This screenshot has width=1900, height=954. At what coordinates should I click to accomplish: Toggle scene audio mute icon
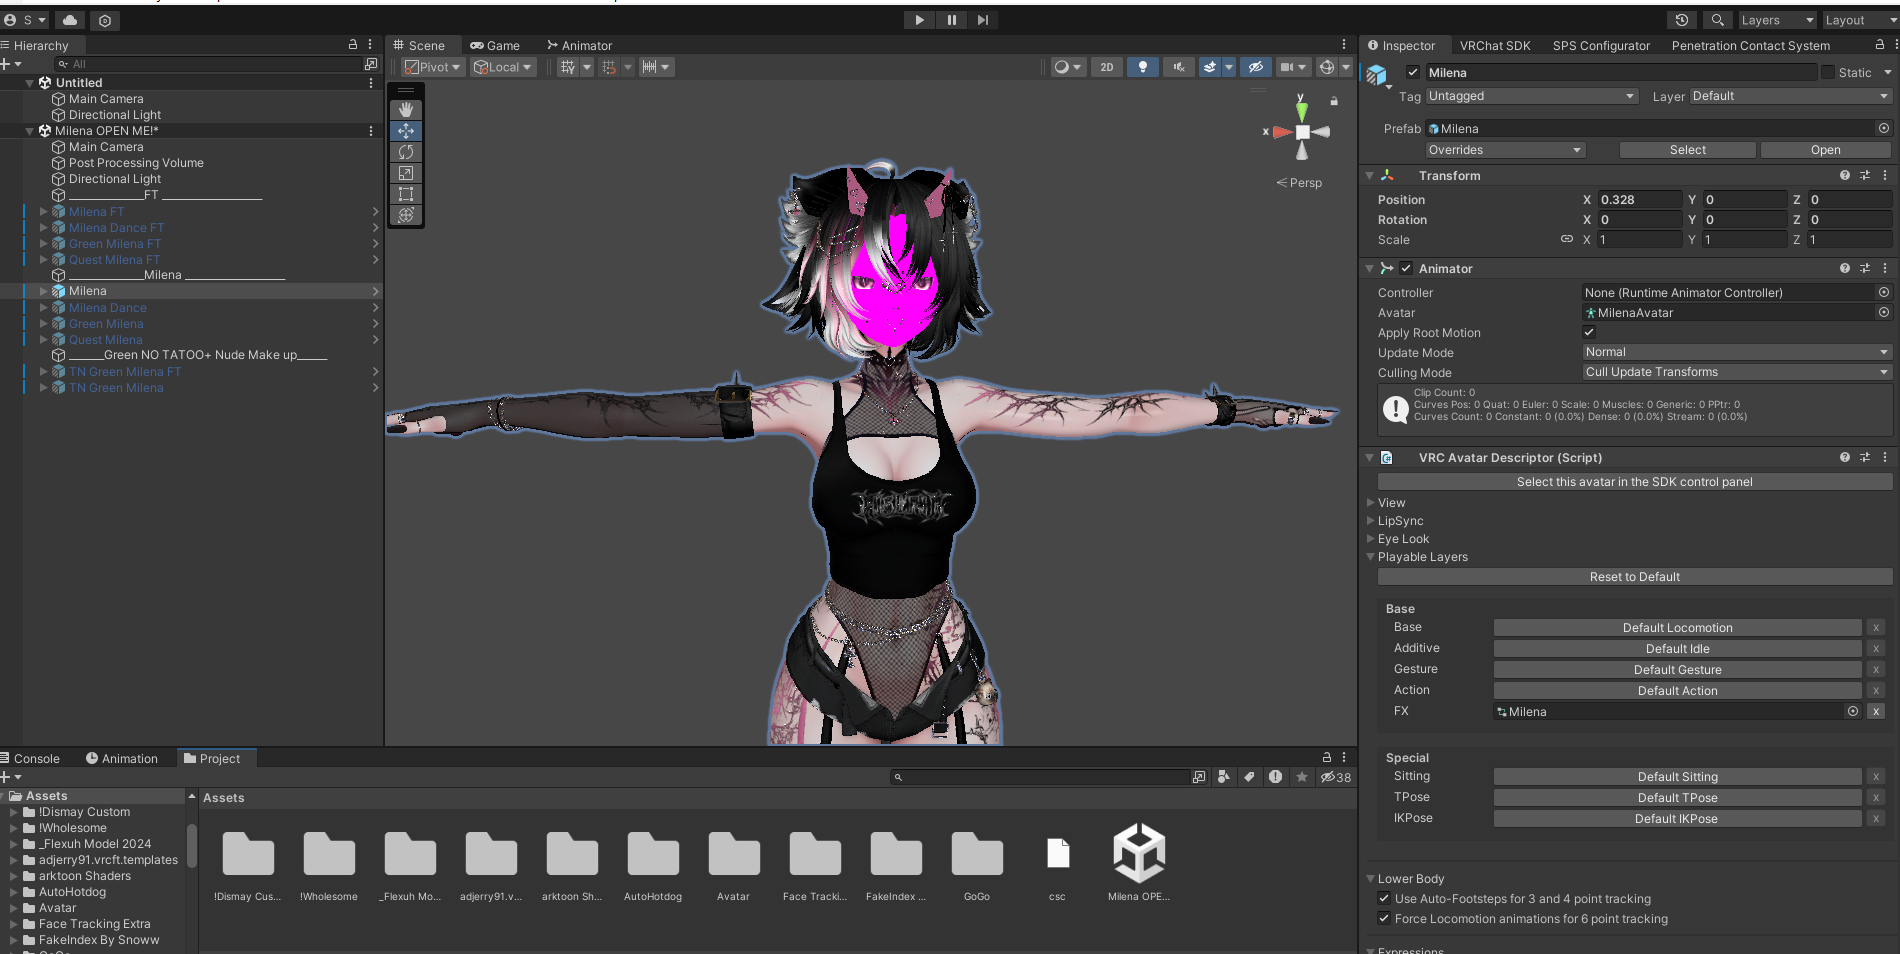[x=1179, y=67]
